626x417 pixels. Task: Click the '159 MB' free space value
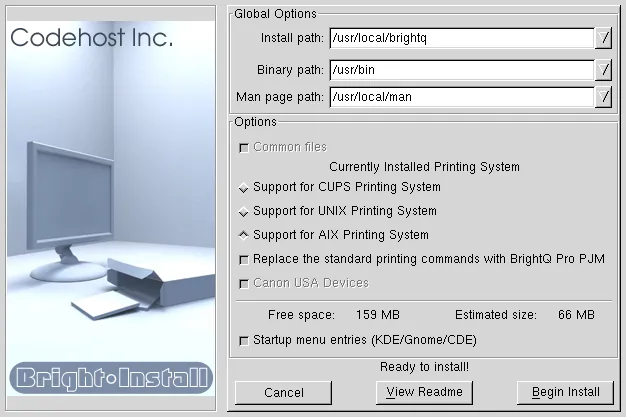pos(378,315)
